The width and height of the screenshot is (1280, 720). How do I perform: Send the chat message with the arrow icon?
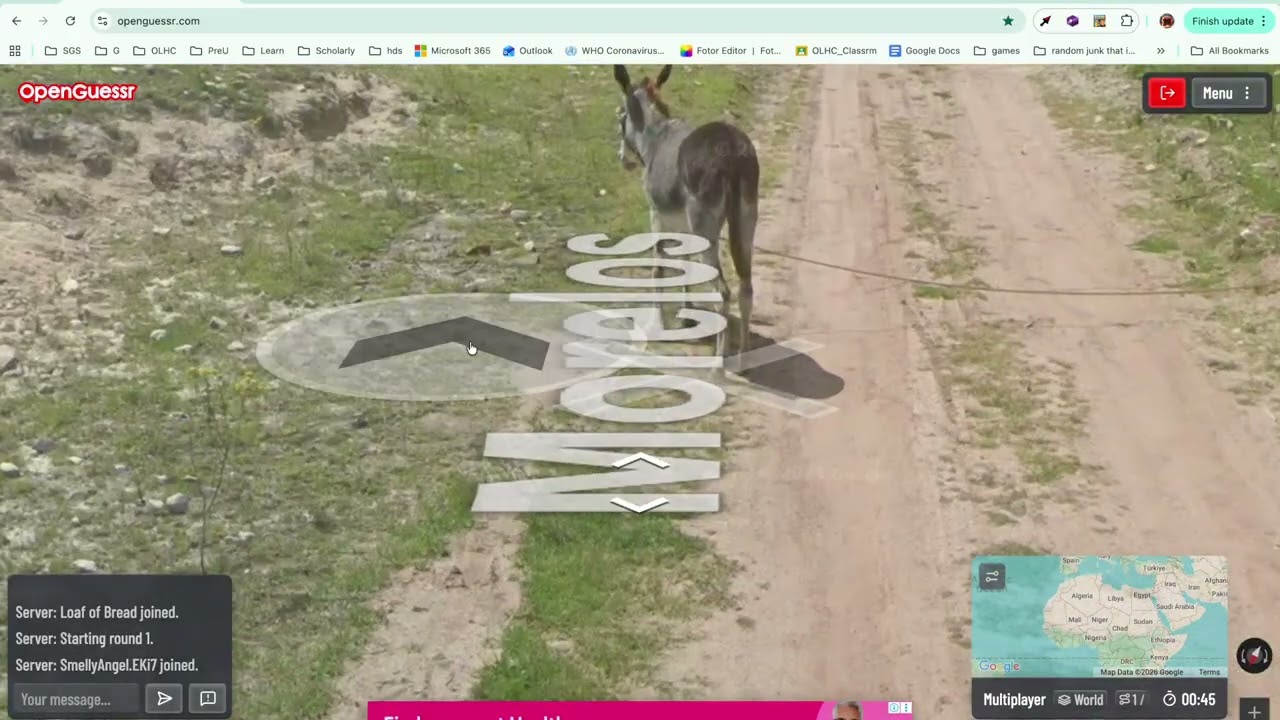(x=165, y=699)
